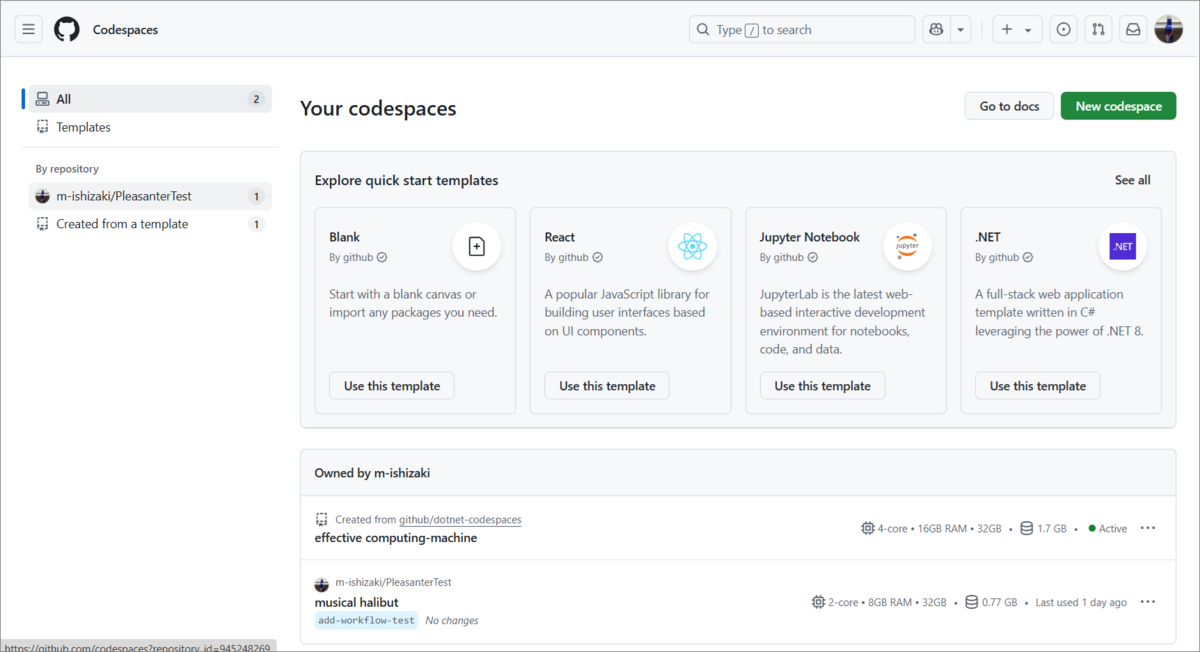
Task: Click See all templates link
Action: [x=1132, y=180]
